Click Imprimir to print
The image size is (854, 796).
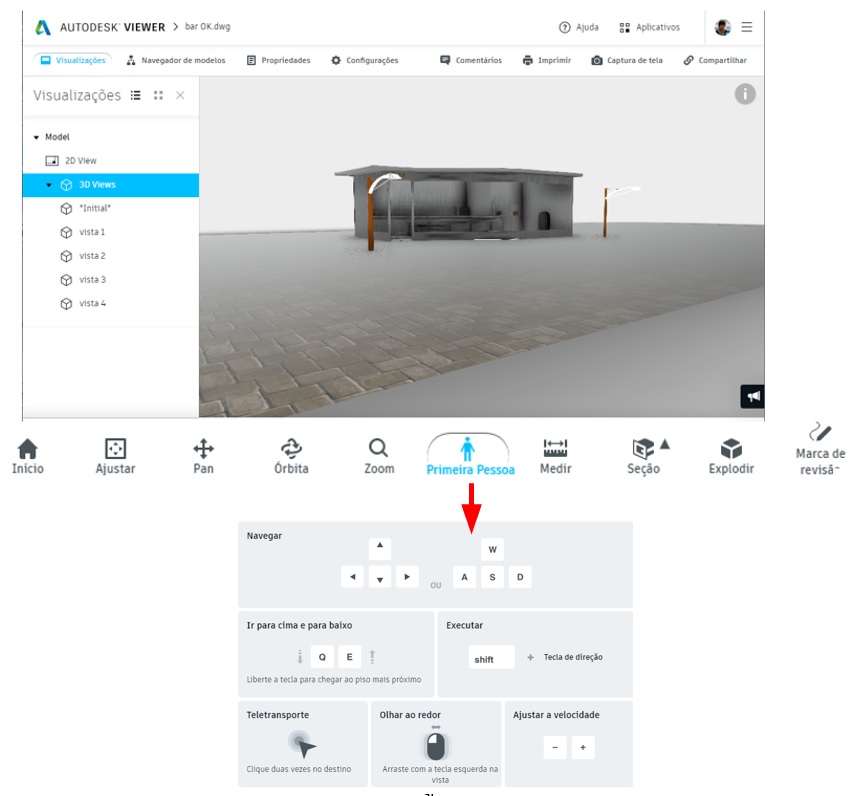[x=547, y=60]
